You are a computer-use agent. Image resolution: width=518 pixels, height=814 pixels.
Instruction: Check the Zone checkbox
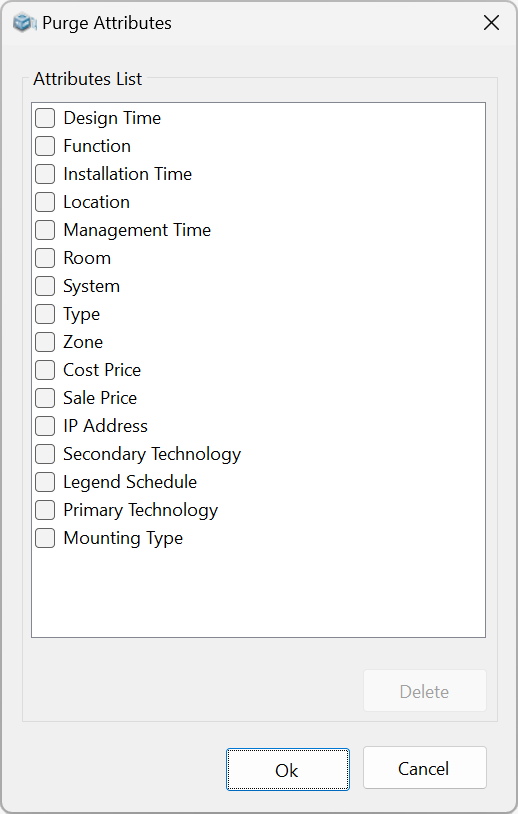click(45, 342)
